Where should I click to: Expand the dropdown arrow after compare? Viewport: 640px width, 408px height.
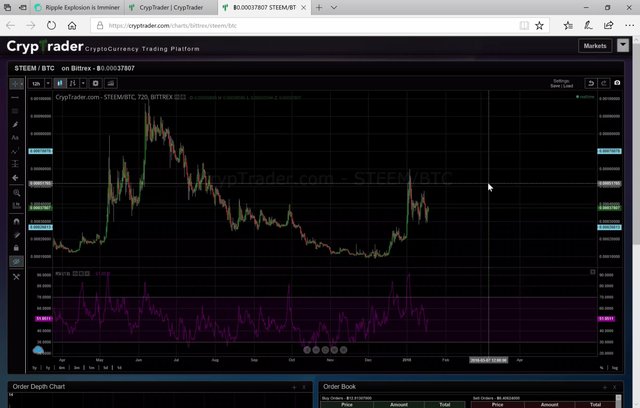83,84
